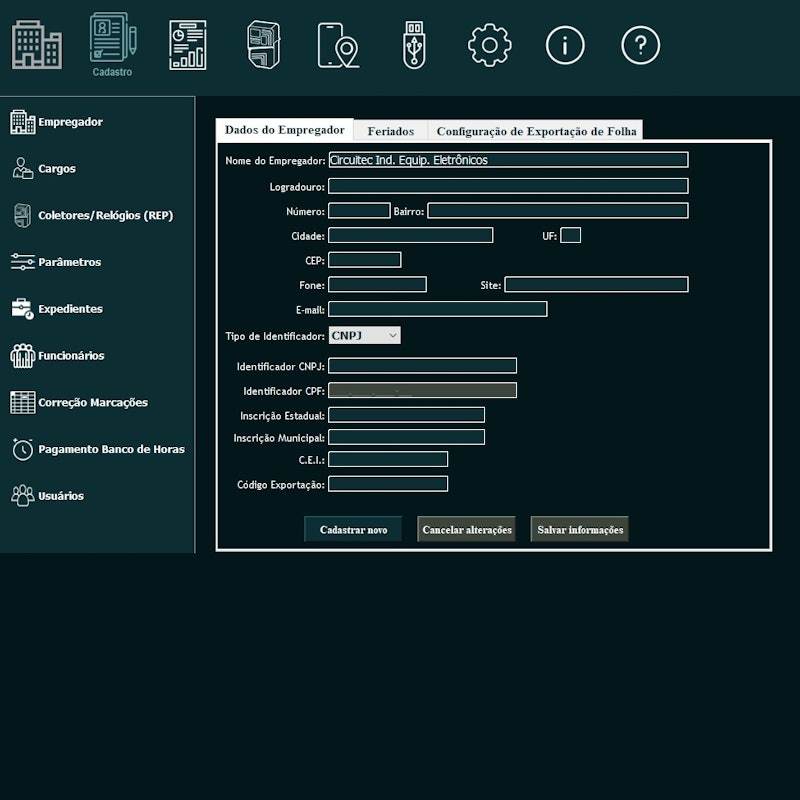Click the Parâmetros sliders icon
Screen dimensions: 800x800
pyautogui.click(x=22, y=262)
